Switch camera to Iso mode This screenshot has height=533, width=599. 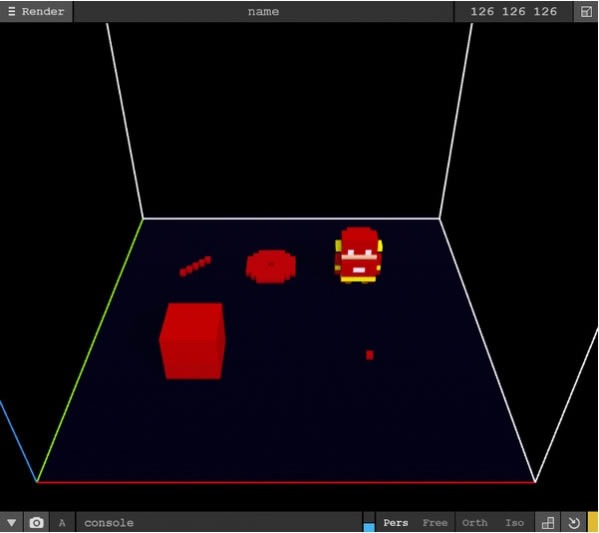tap(514, 522)
